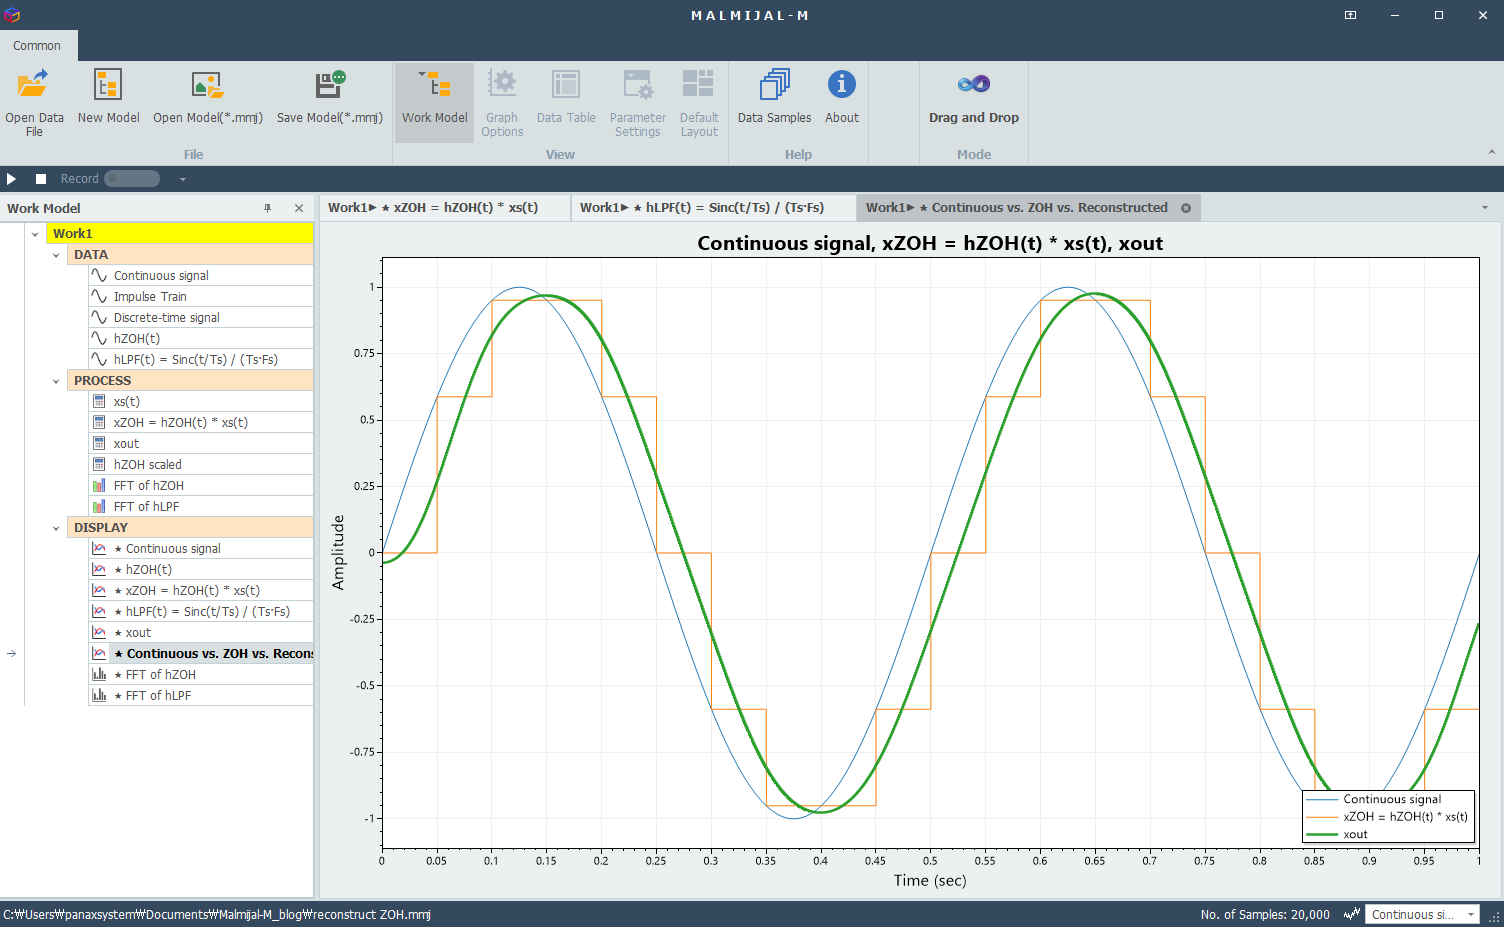Start simulation with the play button
This screenshot has height=927, width=1504.
tap(12, 179)
